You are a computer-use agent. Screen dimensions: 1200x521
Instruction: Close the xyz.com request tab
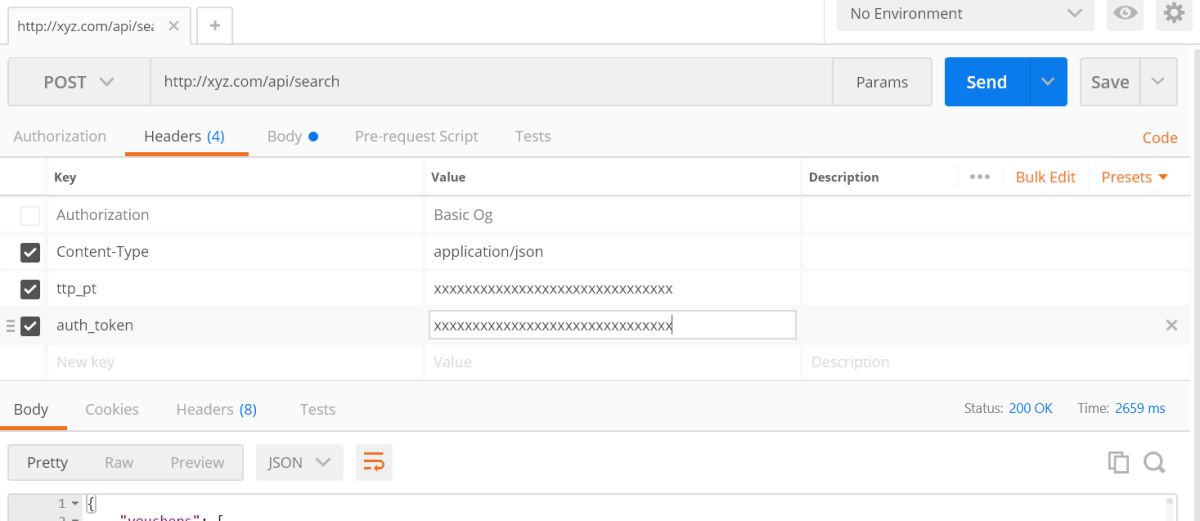(173, 26)
